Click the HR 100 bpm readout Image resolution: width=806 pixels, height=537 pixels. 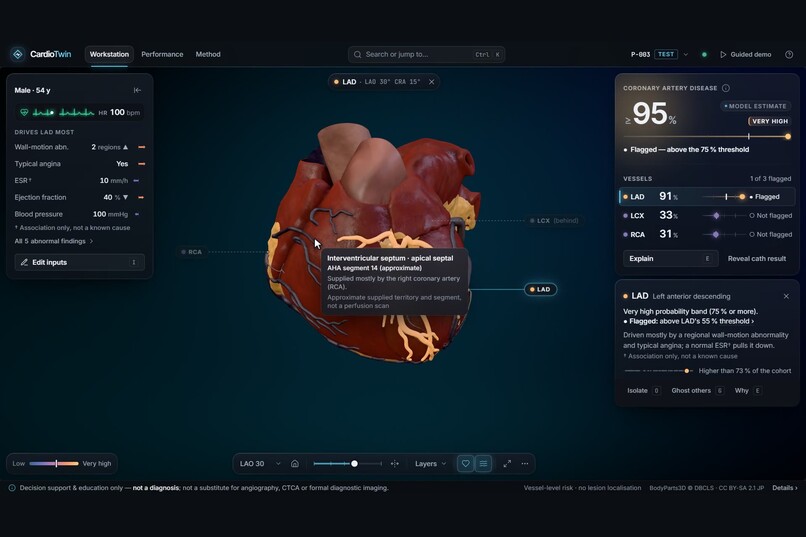coord(119,112)
